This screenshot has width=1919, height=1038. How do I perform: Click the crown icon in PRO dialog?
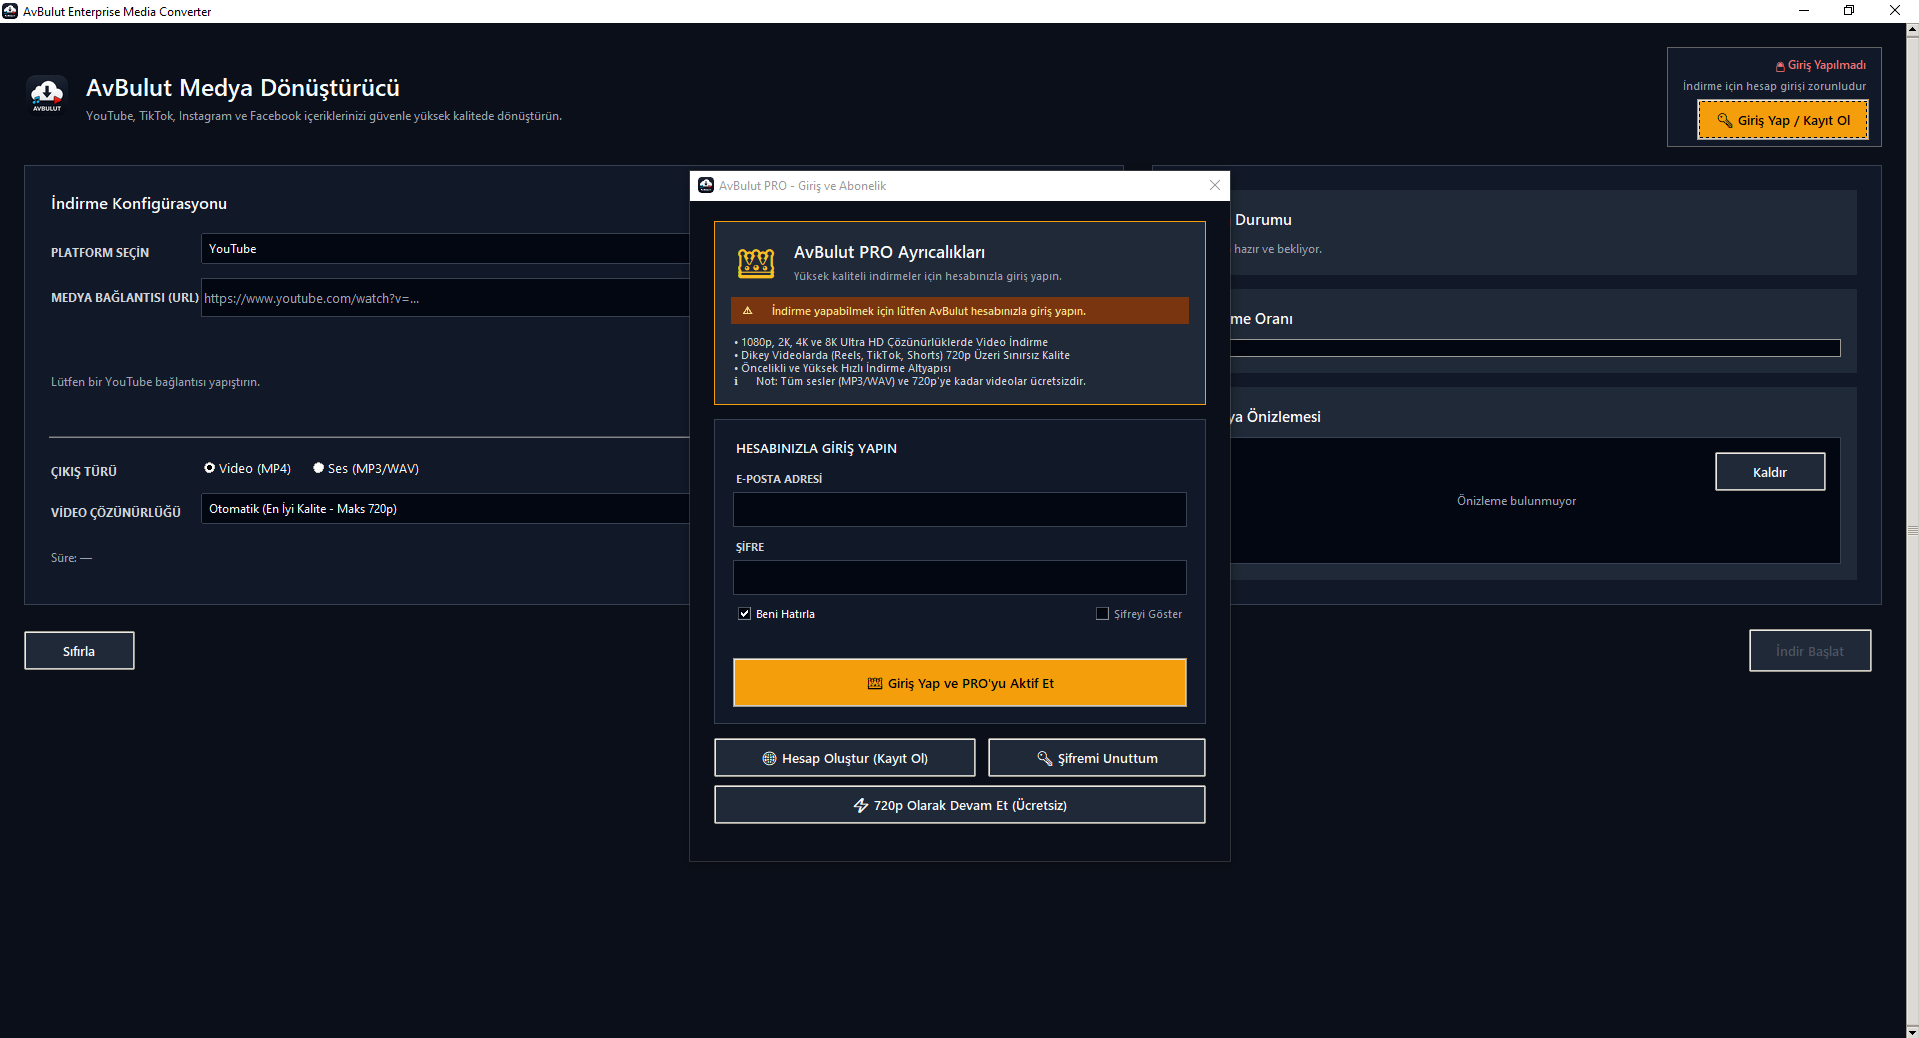tap(756, 263)
